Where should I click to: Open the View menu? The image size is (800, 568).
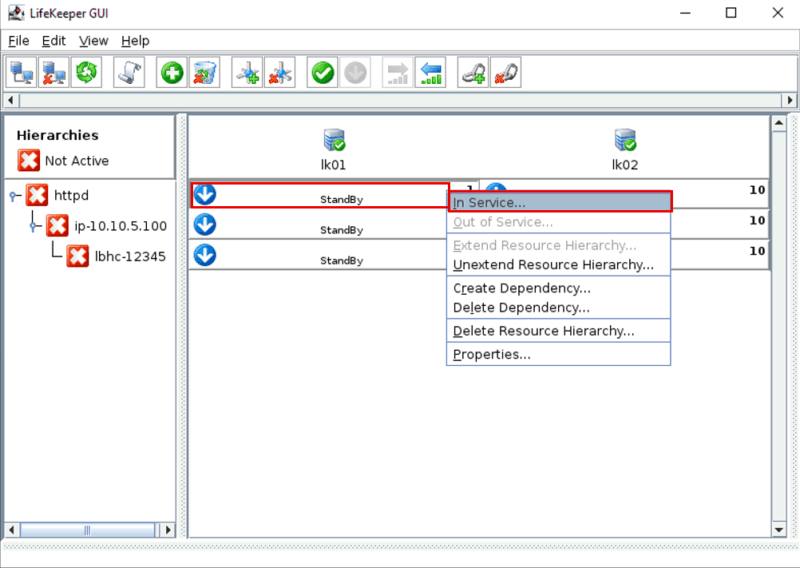pyautogui.click(x=93, y=41)
